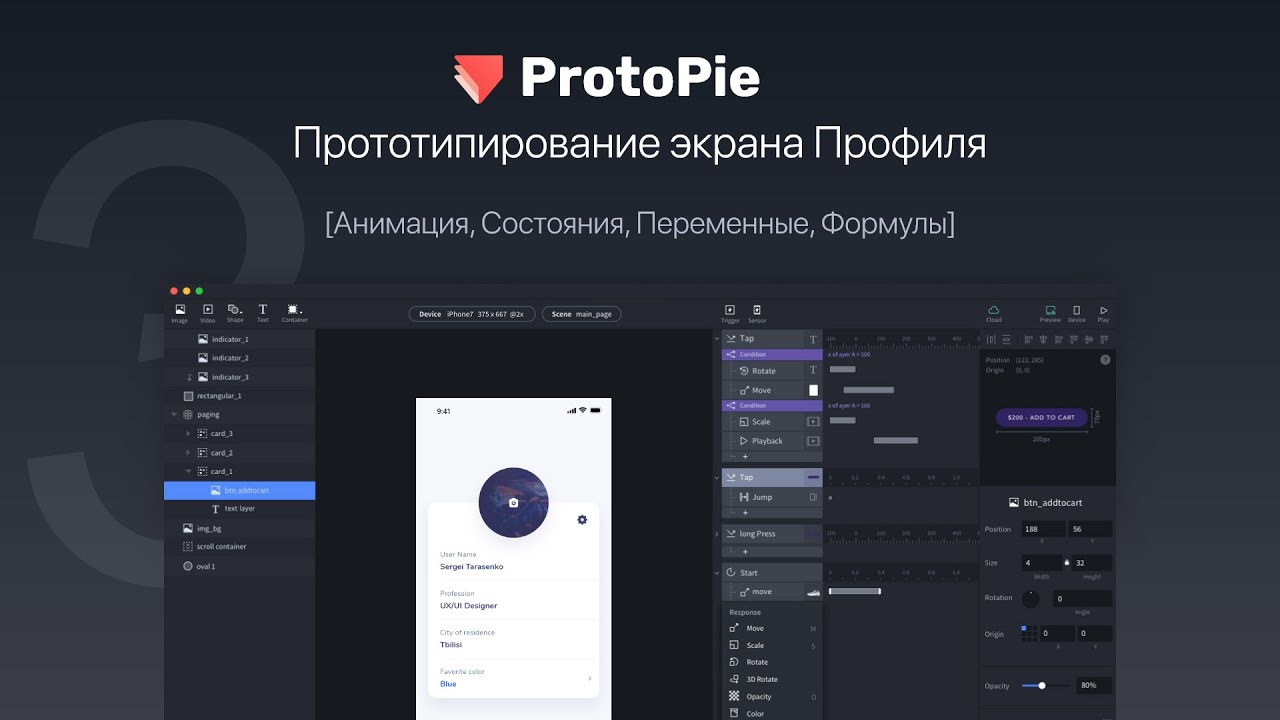Select the scroll container layer
The image size is (1280, 720).
[240, 547]
